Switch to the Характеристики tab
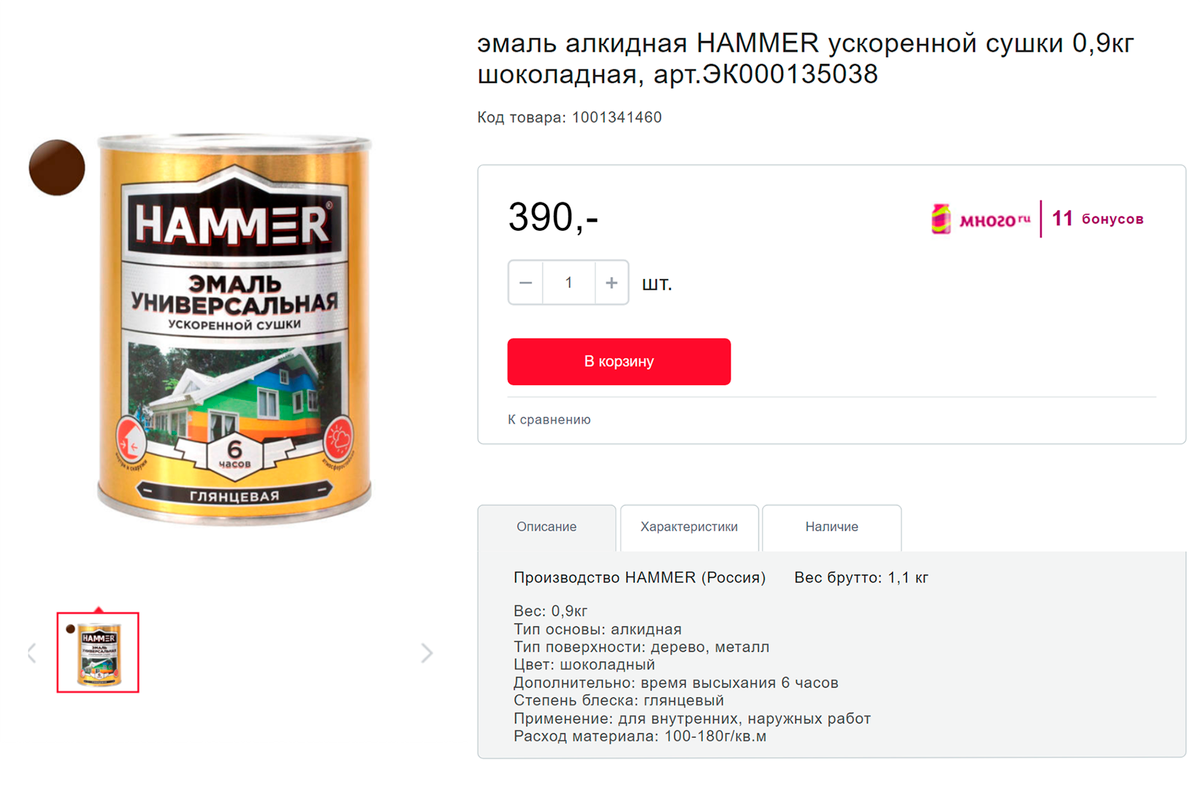 tap(689, 527)
